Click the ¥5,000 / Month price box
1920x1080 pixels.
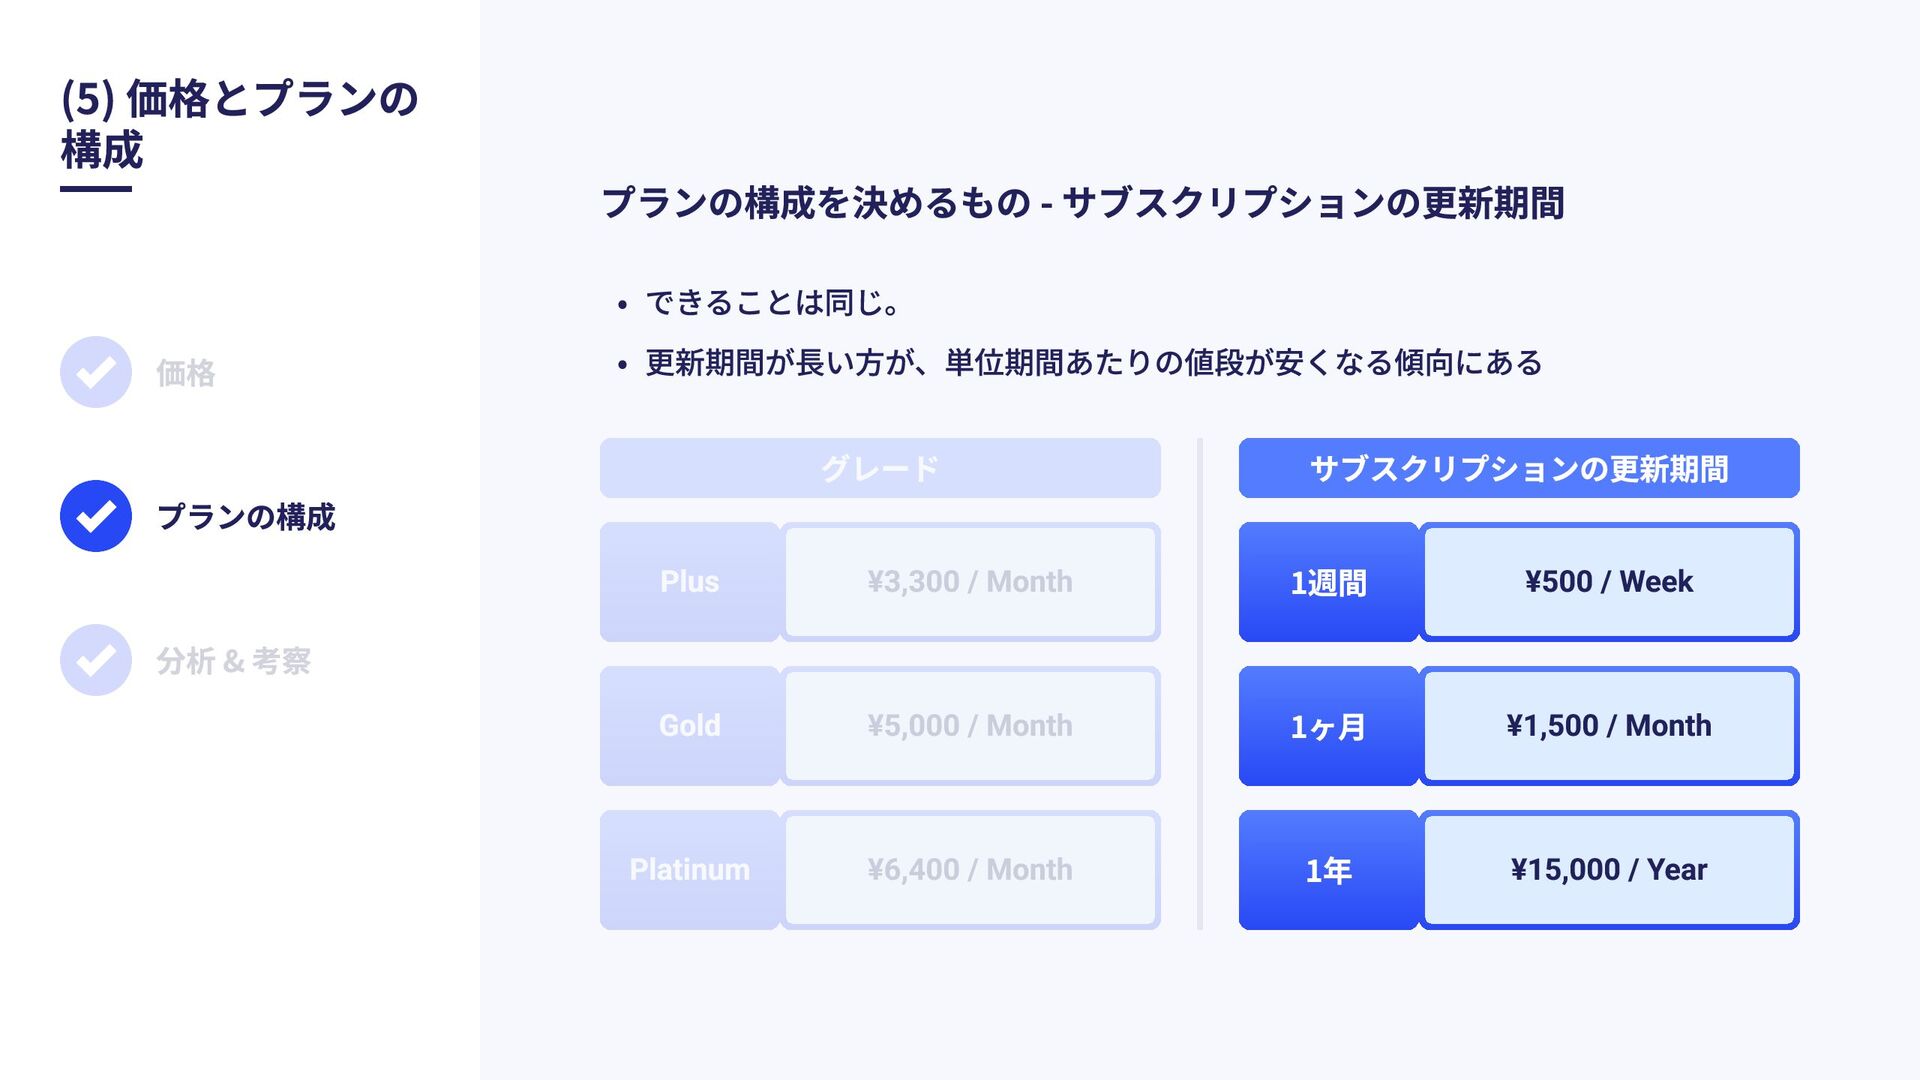click(970, 726)
